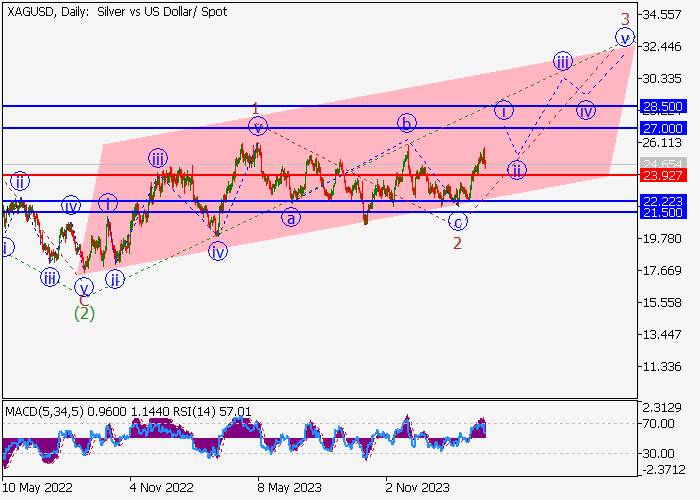Image resolution: width=700 pixels, height=500 pixels.
Task: Select the brown wave '2' label
Action: (x=457, y=243)
